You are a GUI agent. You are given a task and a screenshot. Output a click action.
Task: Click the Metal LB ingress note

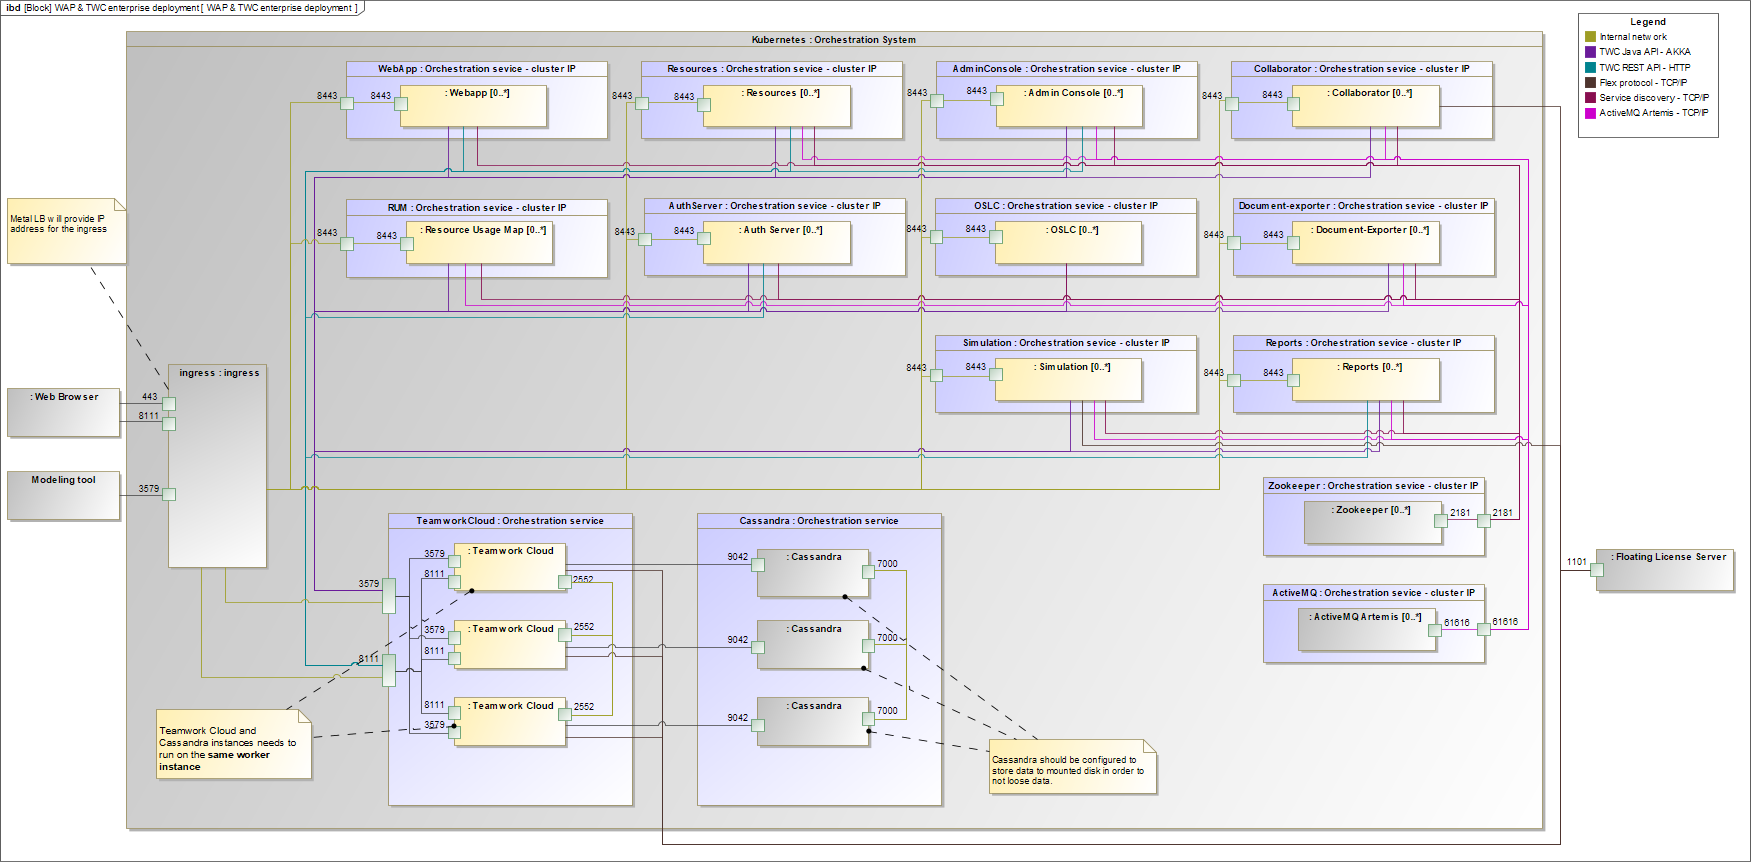[66, 232]
